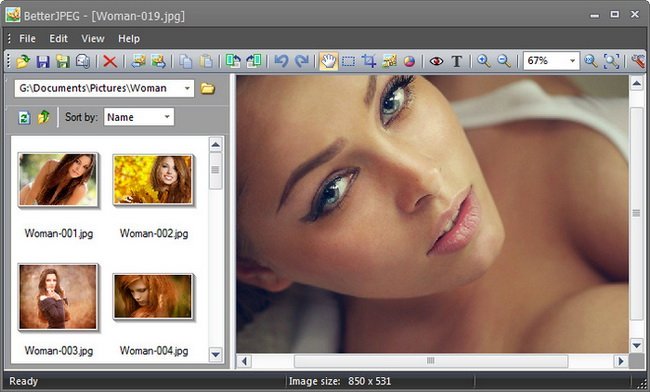Screen dimensions: 650x392
Task: Zoom out with the minus magnifier
Action: [x=504, y=61]
